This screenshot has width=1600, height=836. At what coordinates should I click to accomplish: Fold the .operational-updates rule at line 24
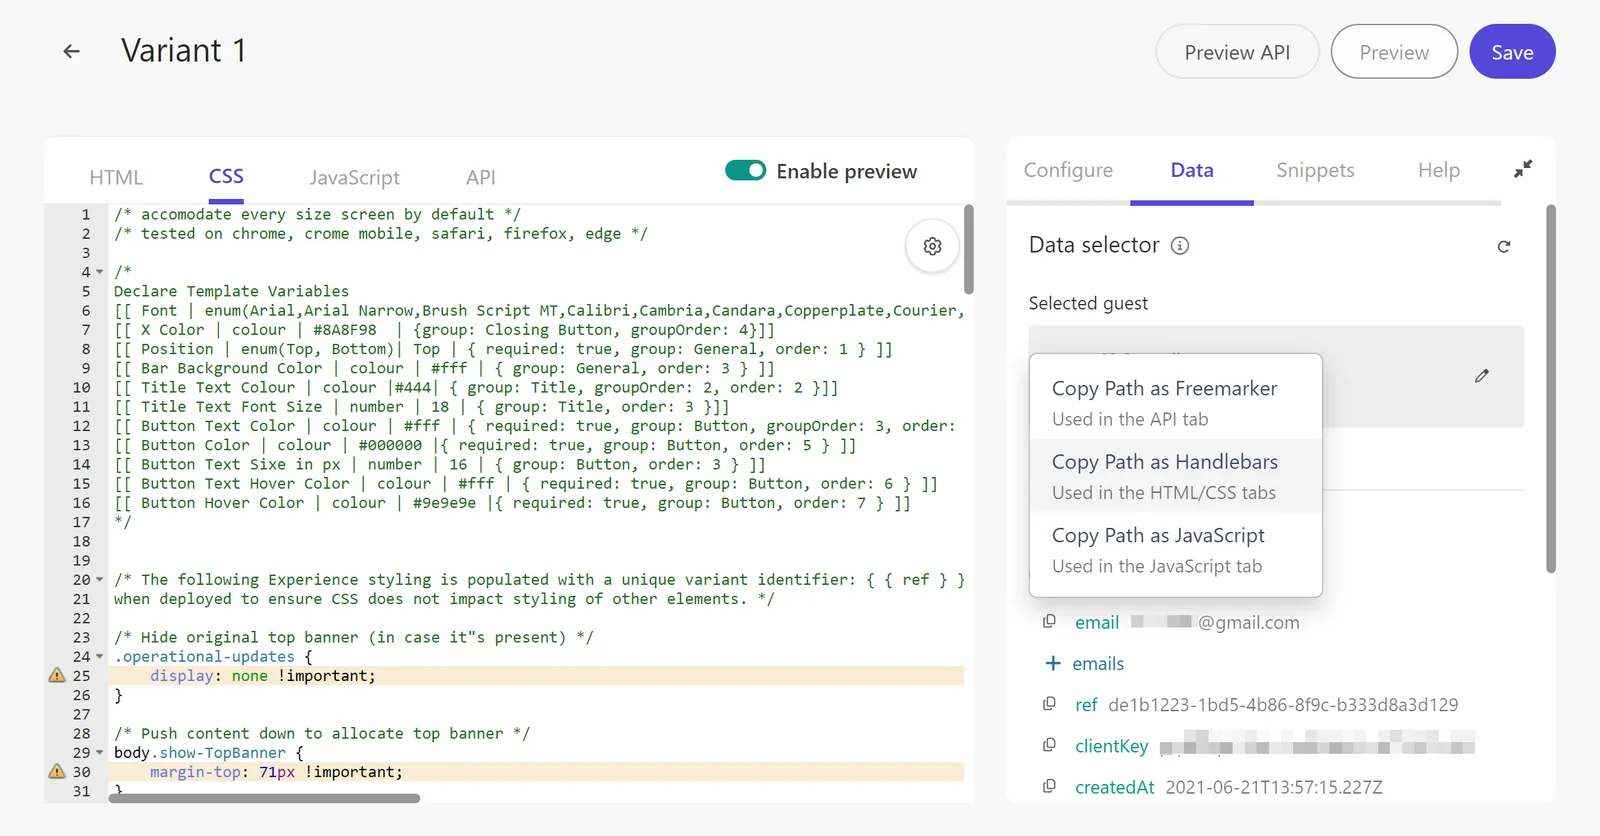click(99, 657)
